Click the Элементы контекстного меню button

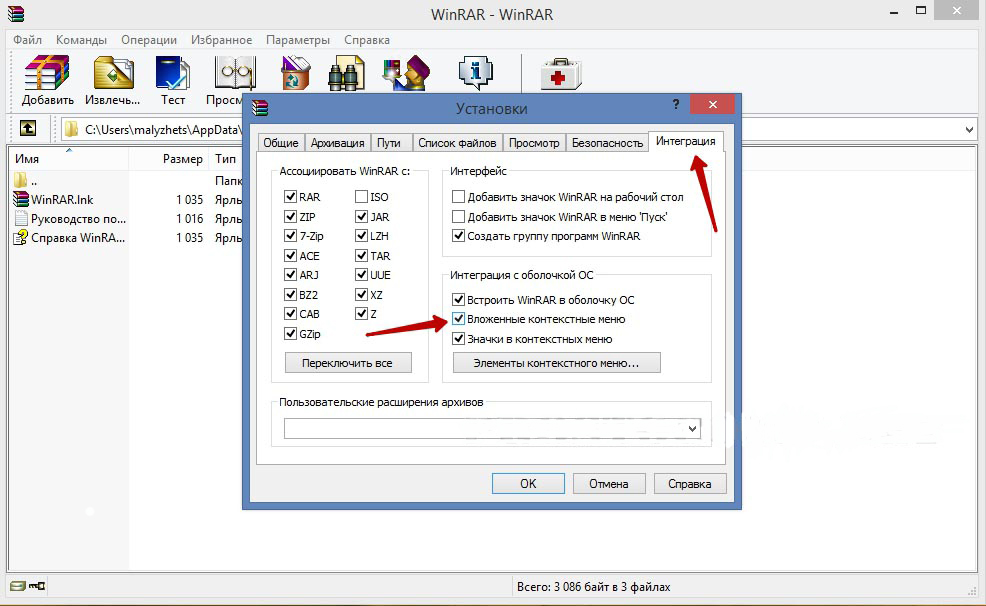[x=556, y=363]
